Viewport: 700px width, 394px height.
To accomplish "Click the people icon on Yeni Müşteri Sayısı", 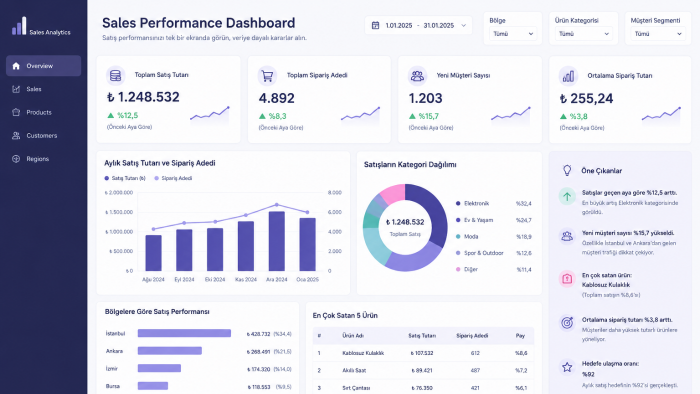I will tap(417, 76).
